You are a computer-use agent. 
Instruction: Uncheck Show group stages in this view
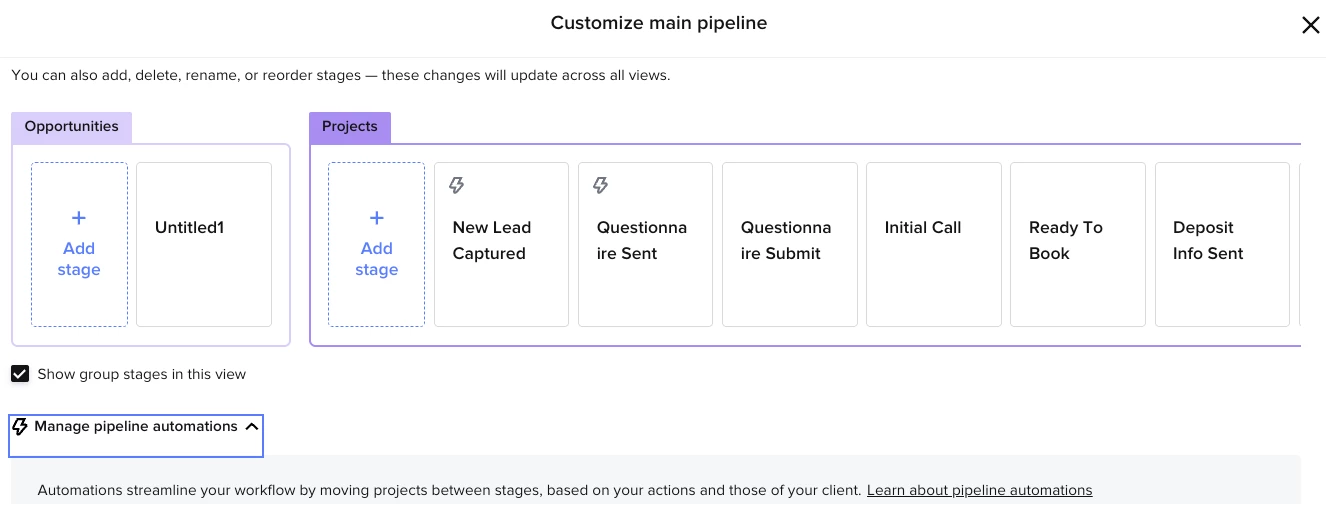[20, 374]
